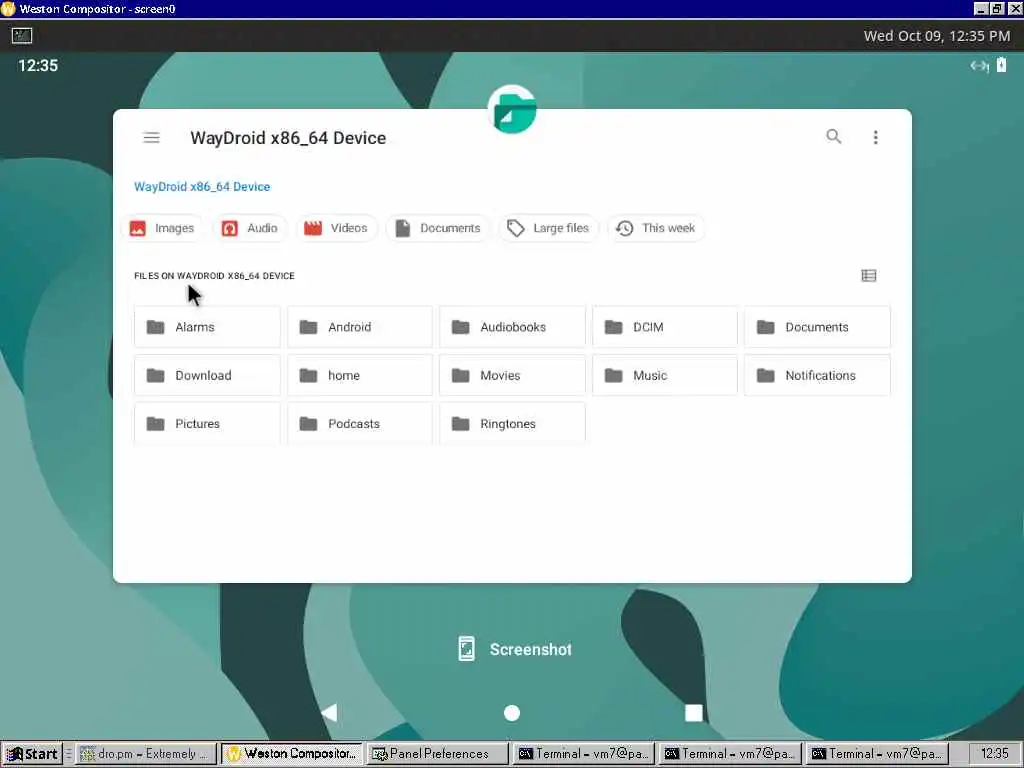Click the FILES ON WAYDROID X86_64 DEVICE header

pyautogui.click(x=214, y=276)
